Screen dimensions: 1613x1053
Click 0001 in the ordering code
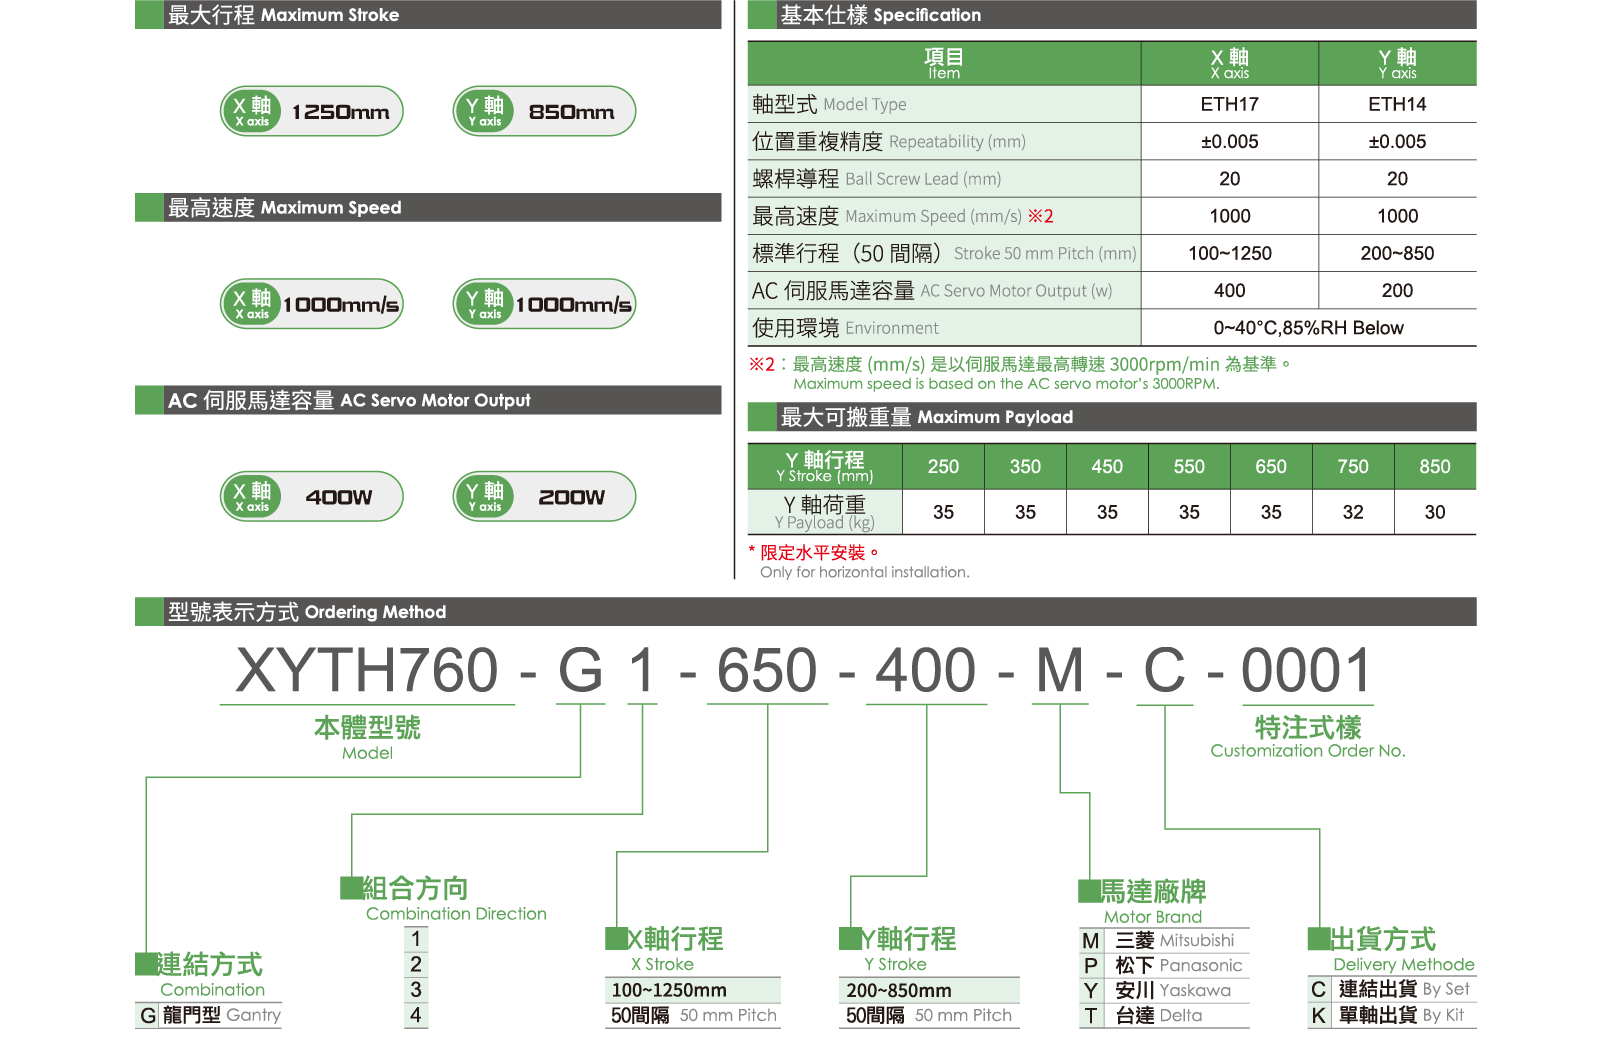pyautogui.click(x=1306, y=670)
